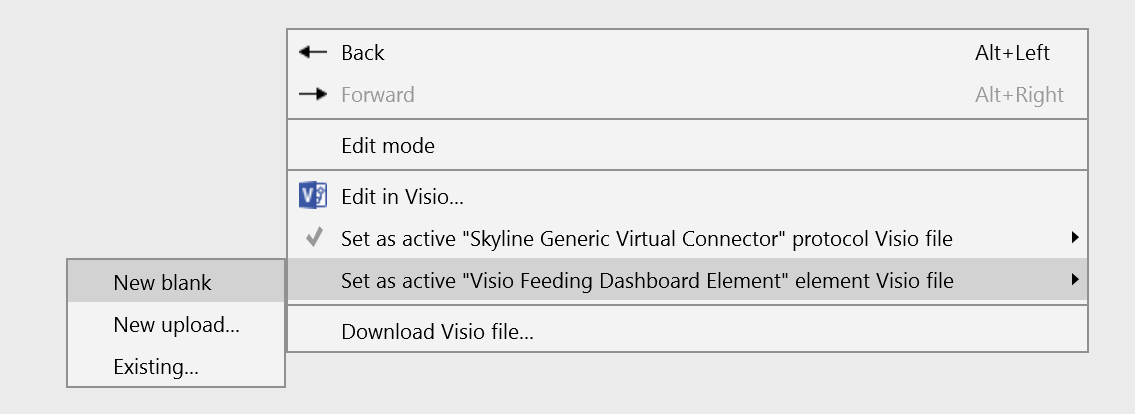The width and height of the screenshot is (1135, 414).
Task: Select the disabled Forward menu entry
Action: 688,94
